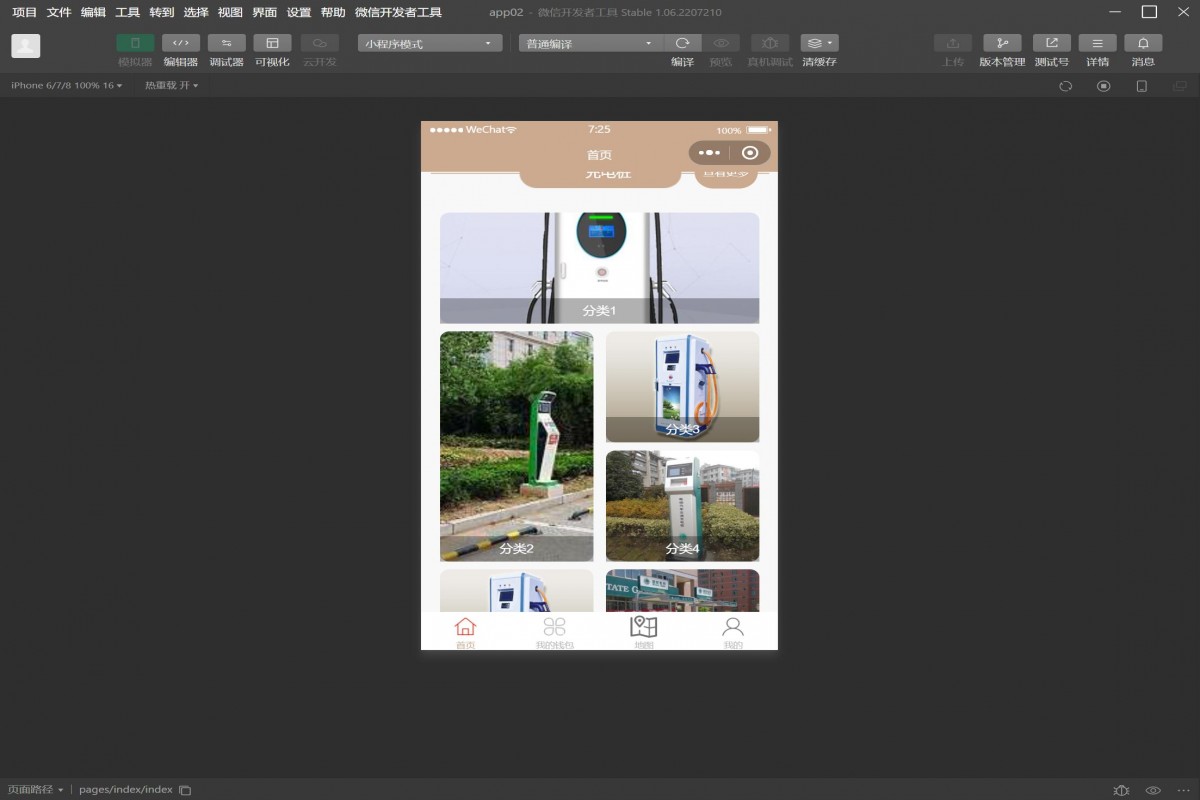Open the 工具 menu
The width and height of the screenshot is (1200, 800).
[127, 13]
